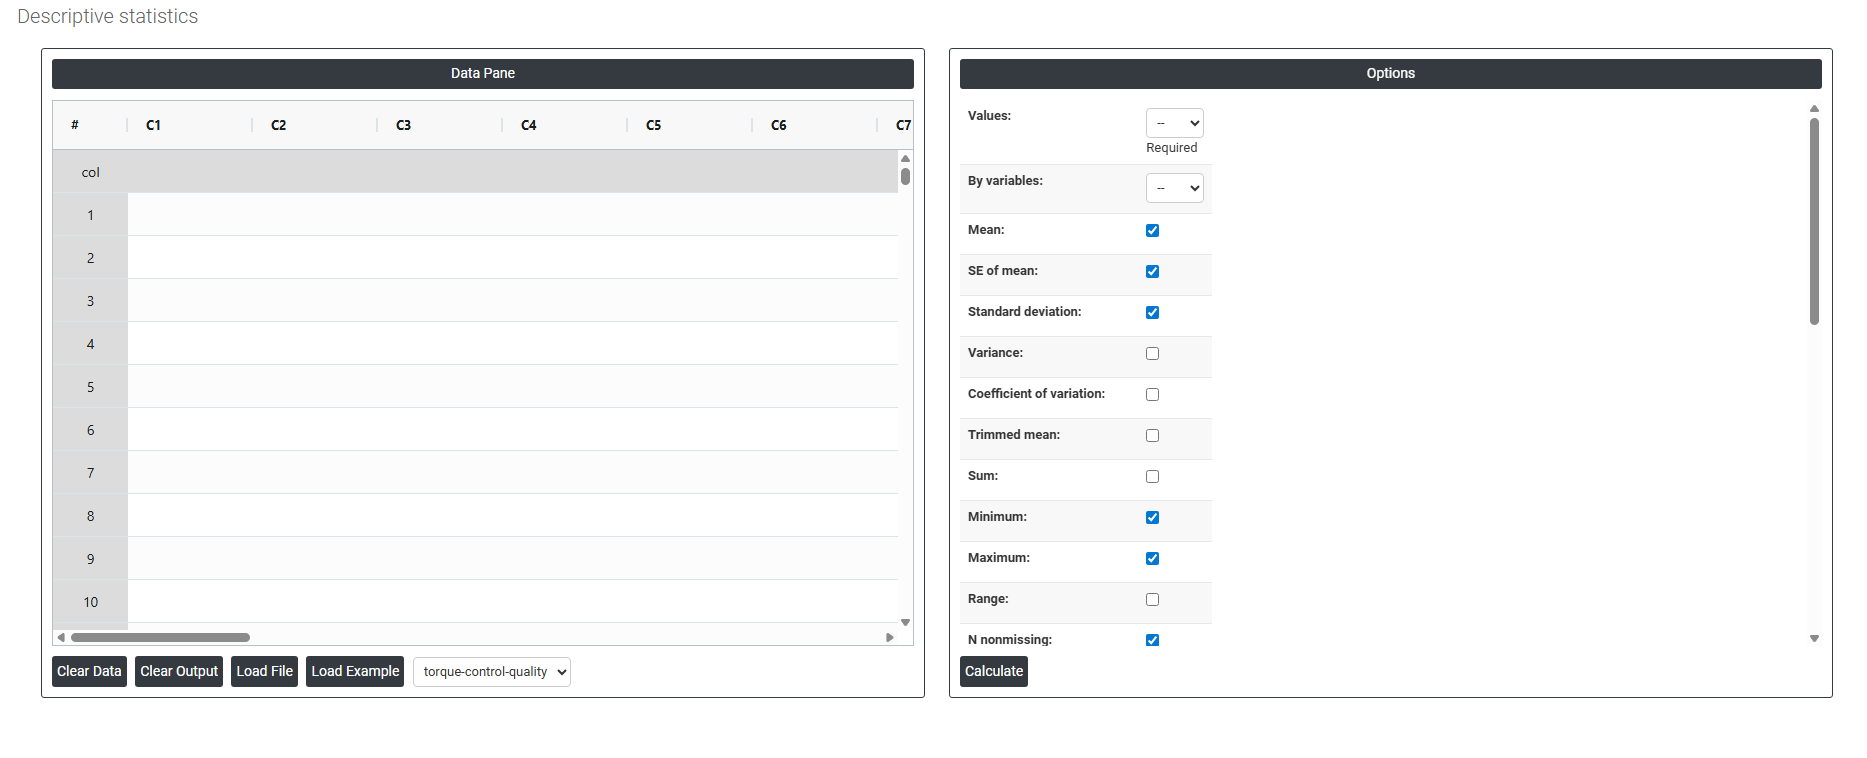Image resolution: width=1867 pixels, height=758 pixels.
Task: Open the Values dropdown
Action: (x=1174, y=123)
